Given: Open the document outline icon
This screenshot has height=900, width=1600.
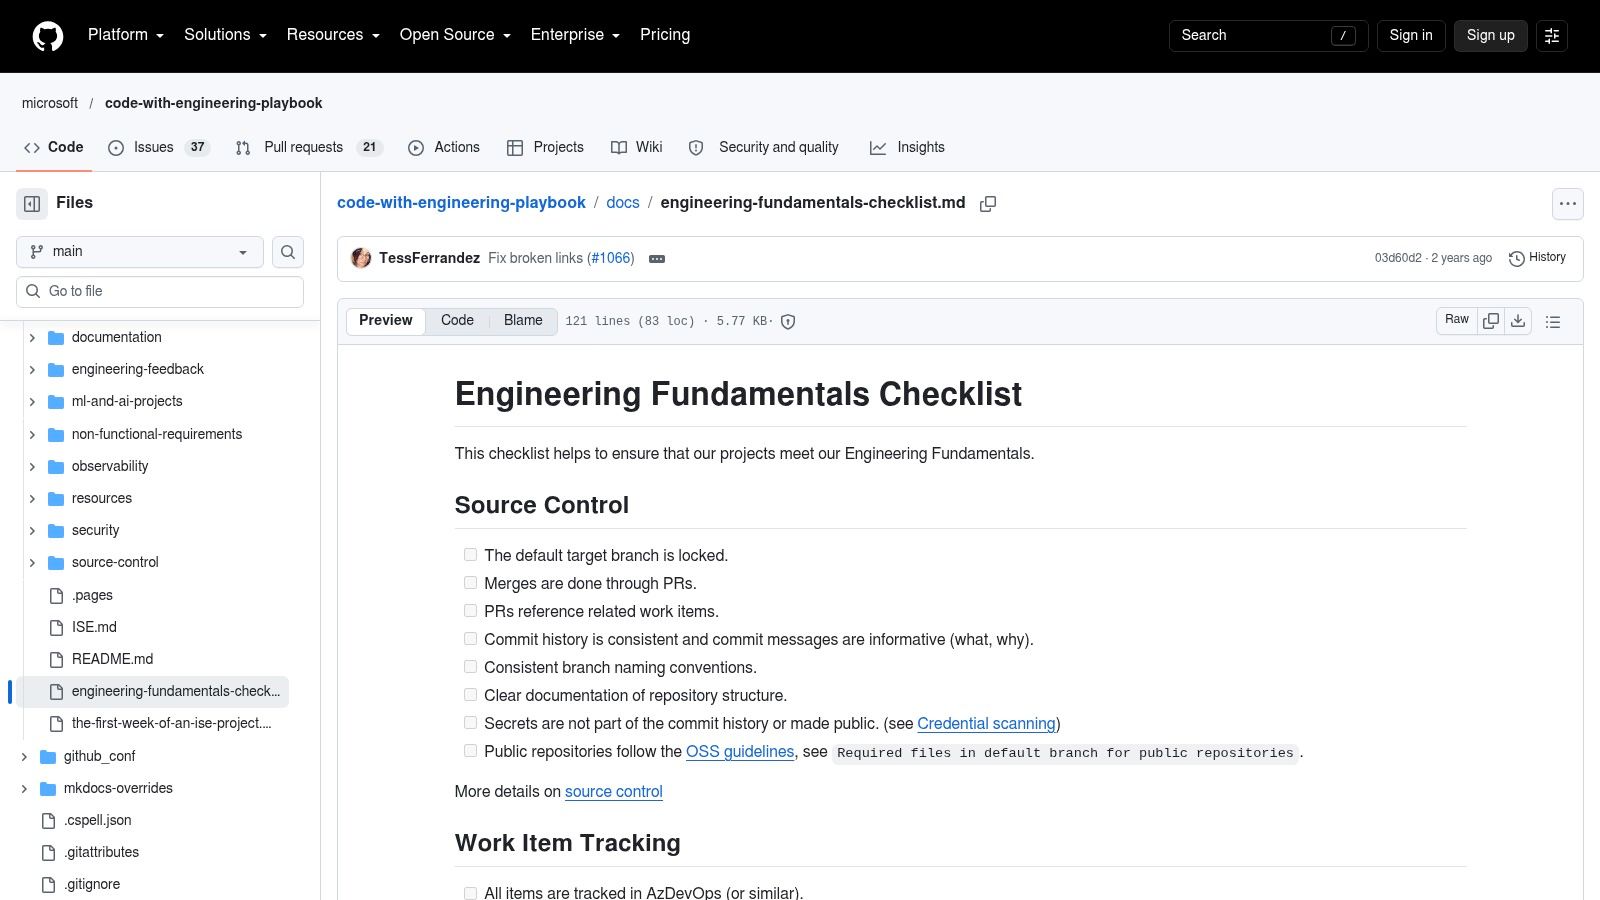Looking at the screenshot, I should (x=1553, y=322).
